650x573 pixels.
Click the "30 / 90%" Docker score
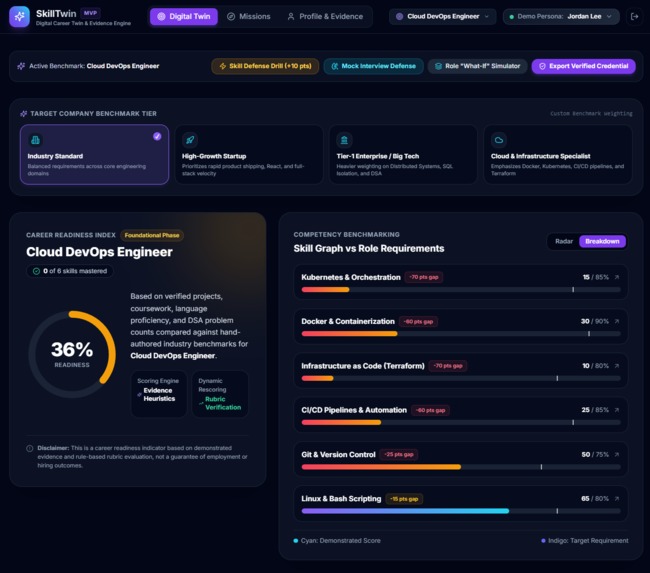click(595, 321)
